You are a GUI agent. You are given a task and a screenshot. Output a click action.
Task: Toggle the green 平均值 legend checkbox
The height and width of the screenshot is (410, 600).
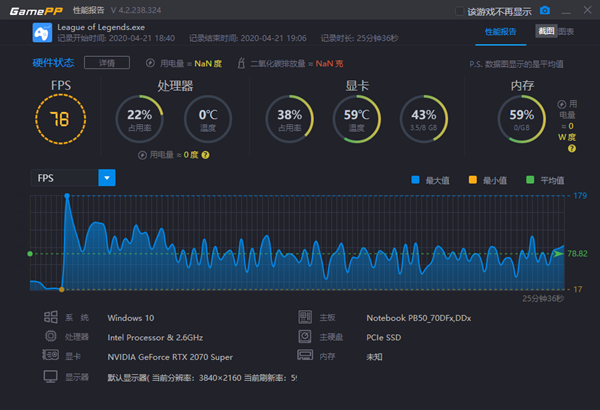531,180
